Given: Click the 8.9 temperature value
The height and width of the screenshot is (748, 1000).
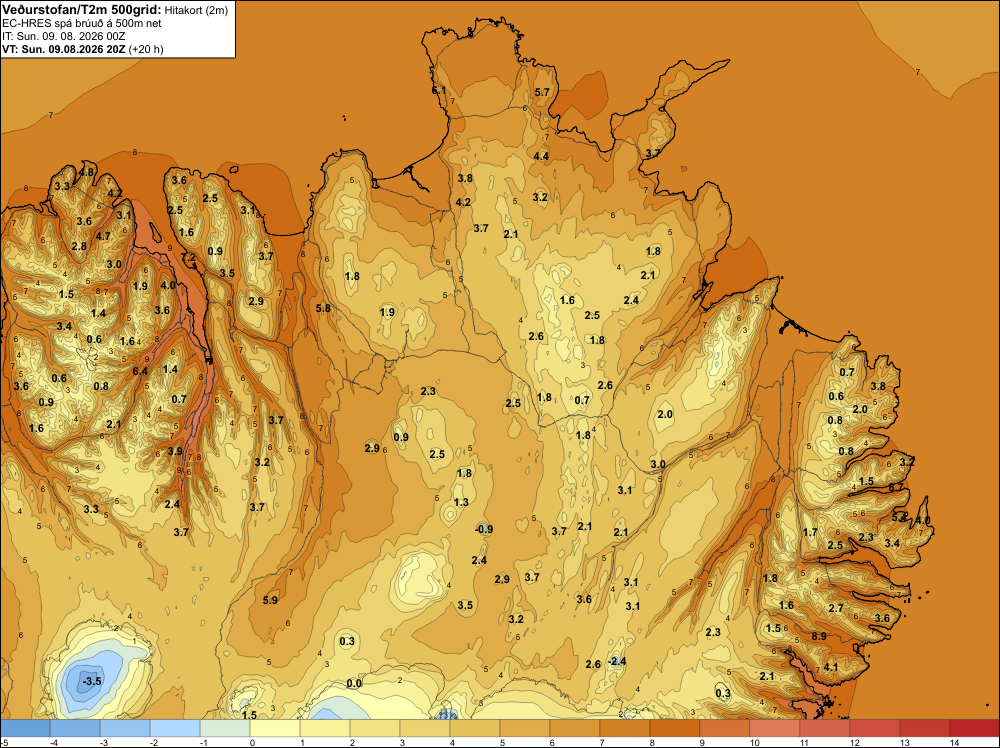Looking at the screenshot, I should coord(819,636).
